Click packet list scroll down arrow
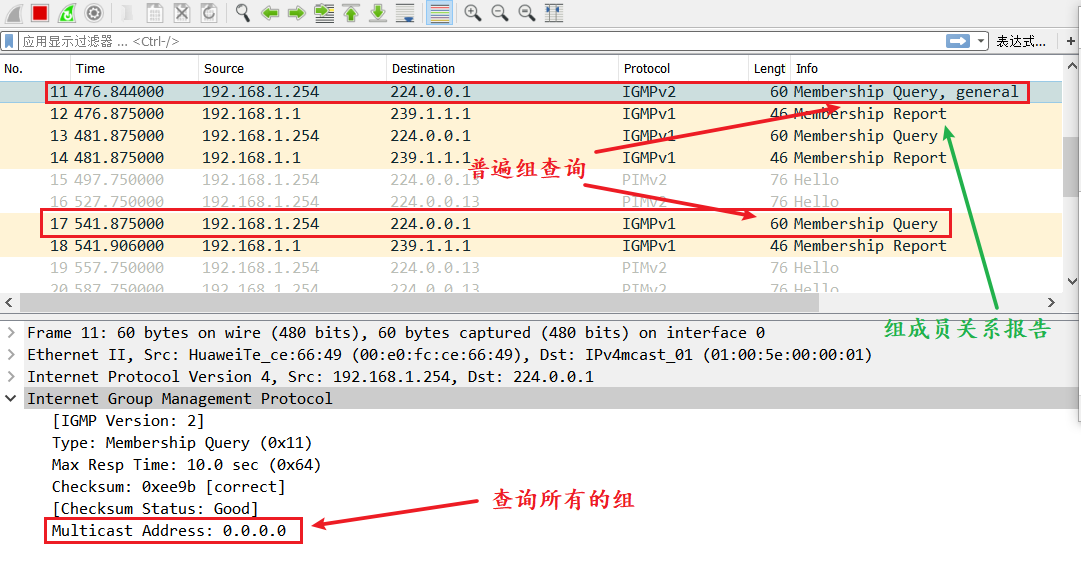Viewport: 1081px width, 580px height. coord(1072,281)
